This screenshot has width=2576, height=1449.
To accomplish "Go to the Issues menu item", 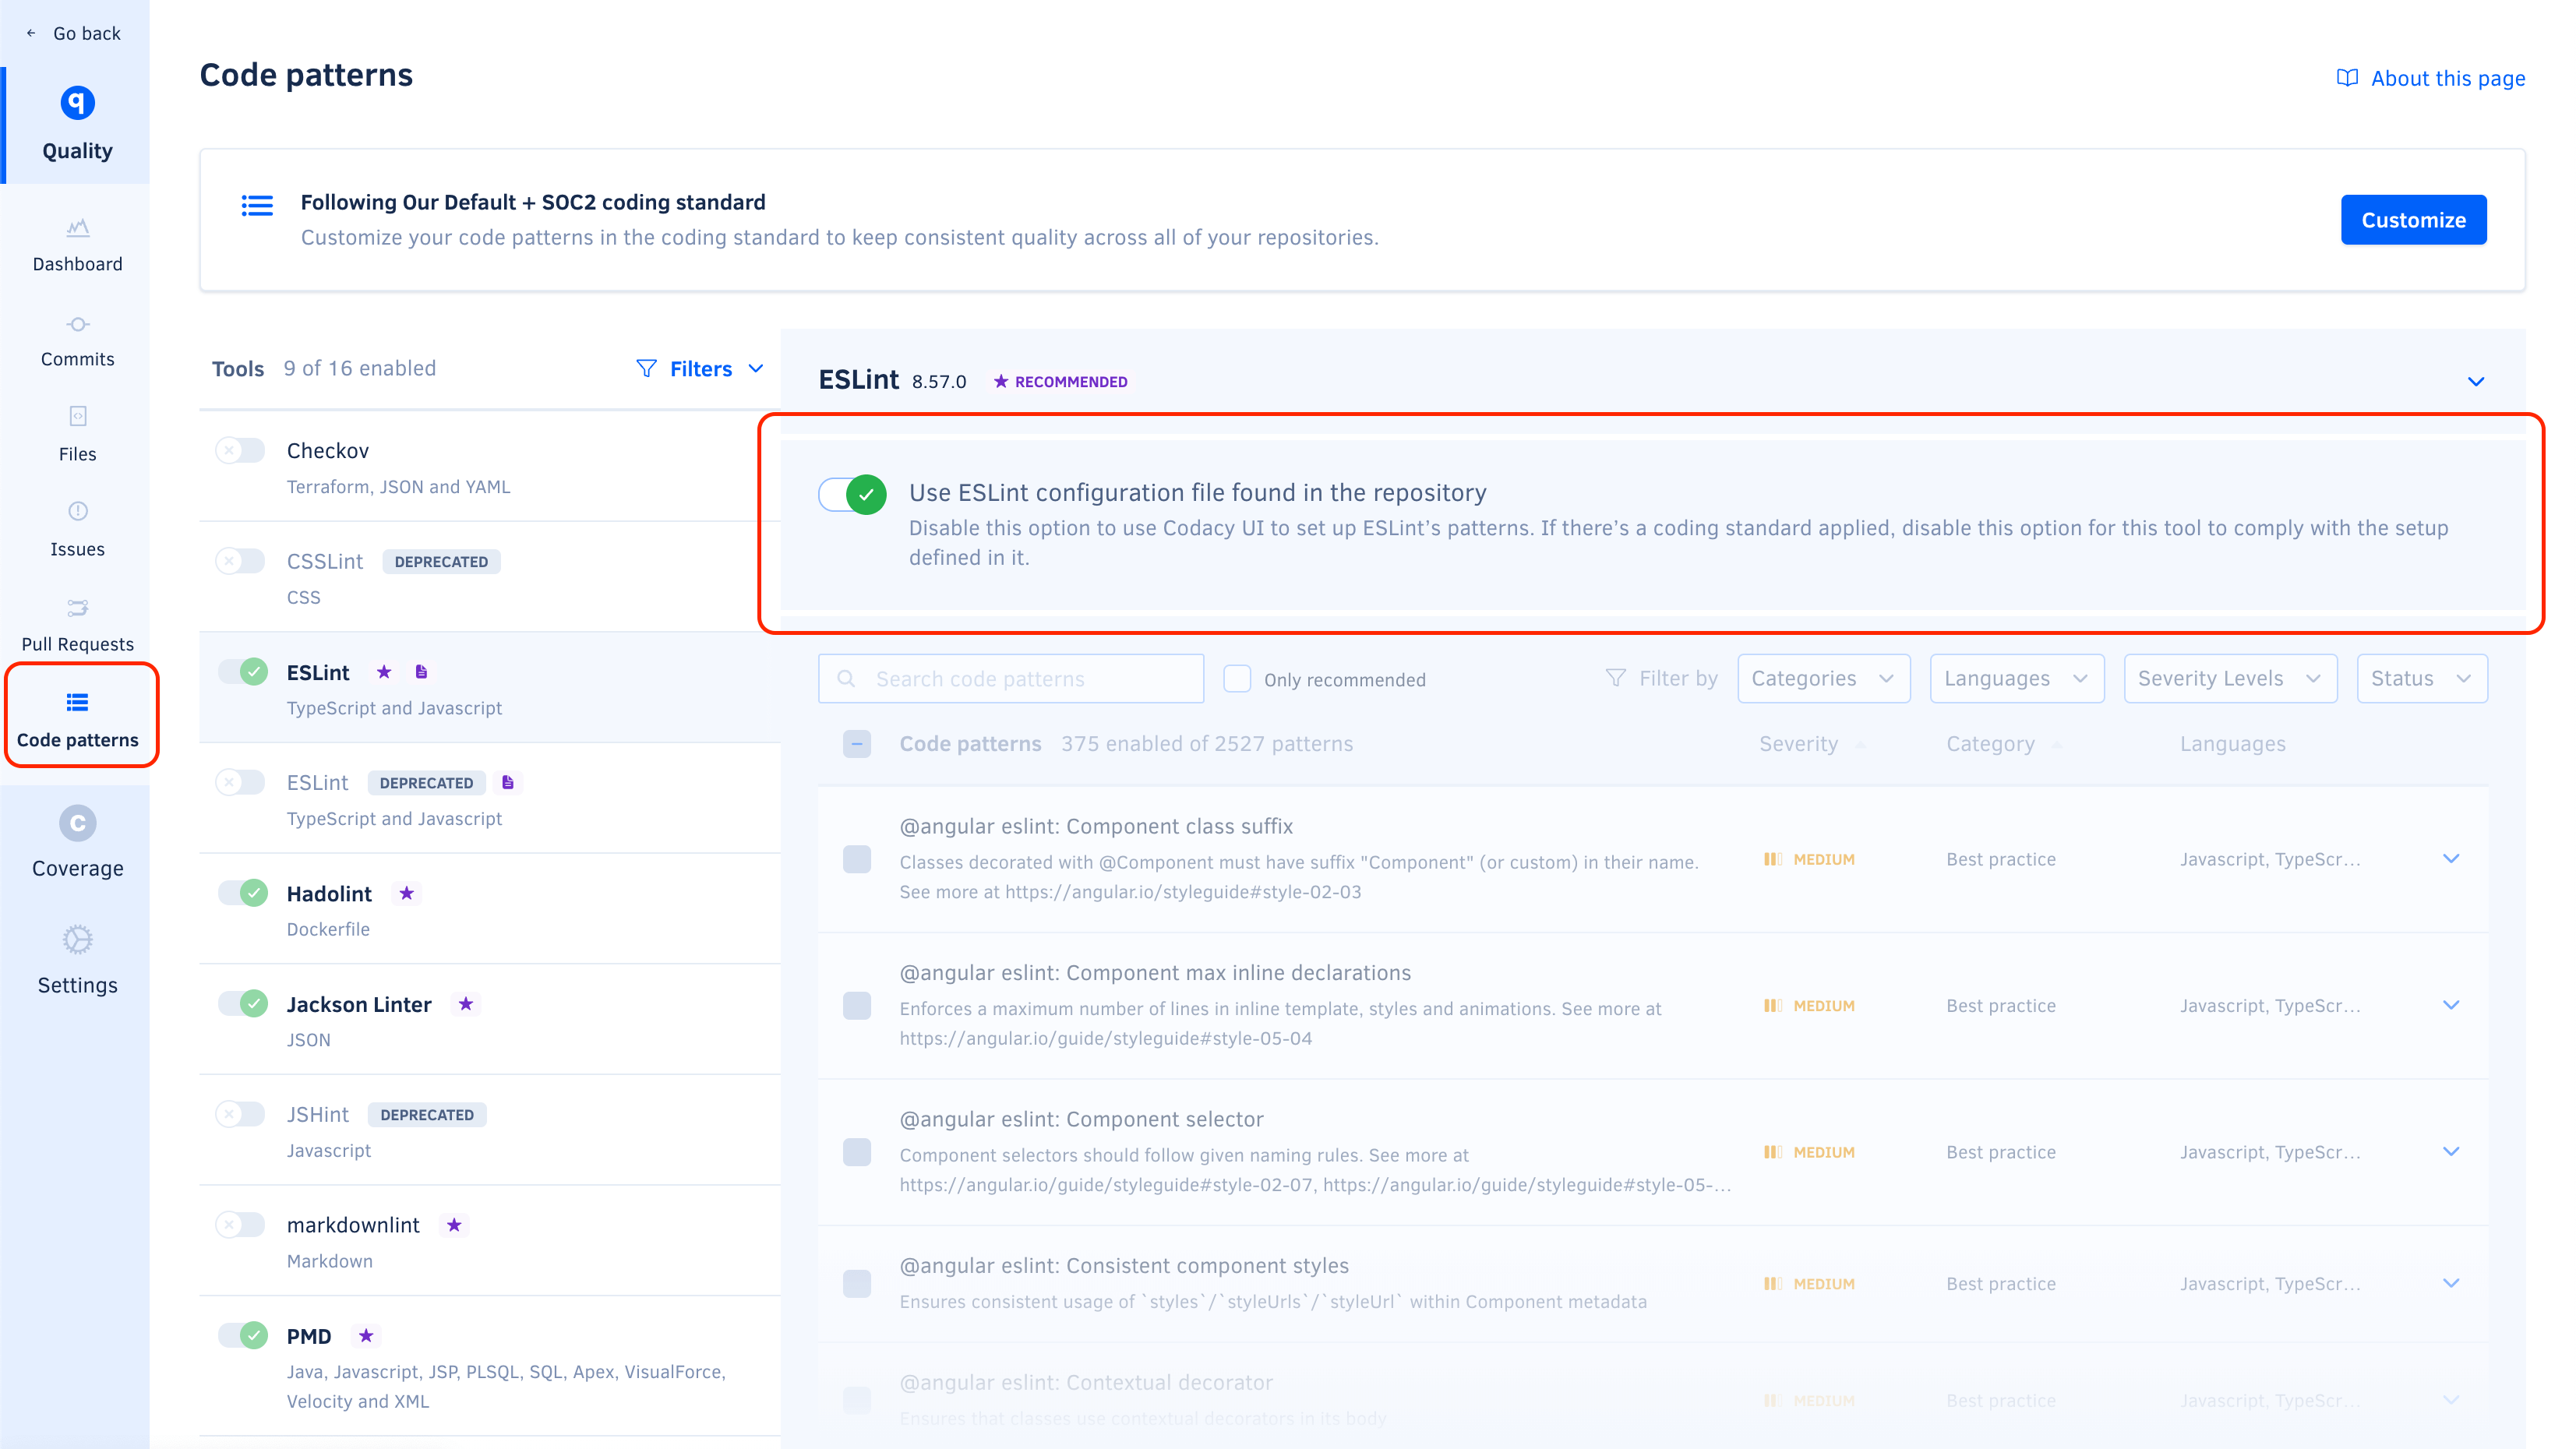I will click(77, 530).
